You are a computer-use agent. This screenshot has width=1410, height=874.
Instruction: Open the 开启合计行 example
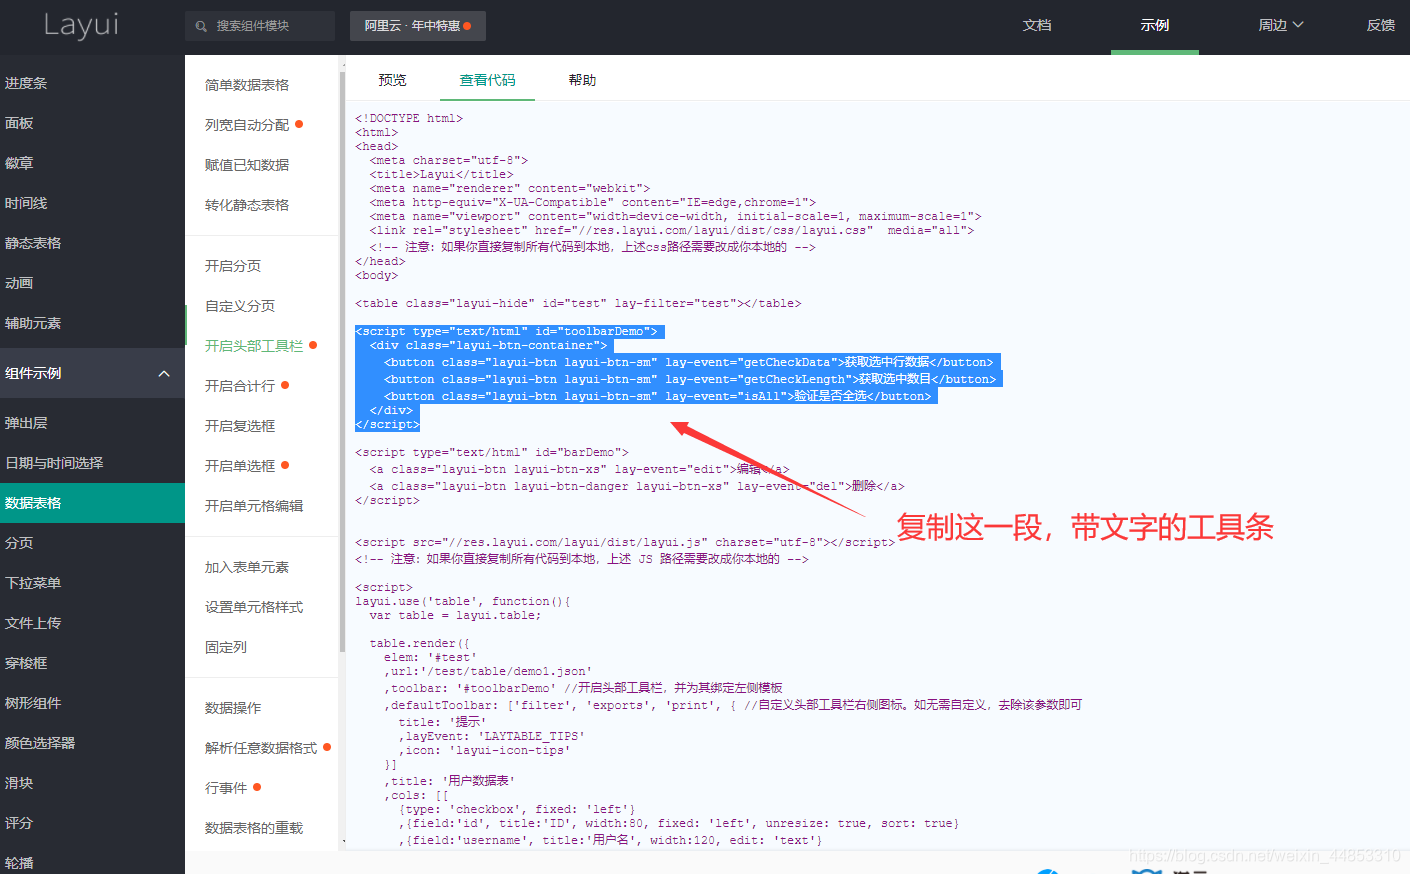pyautogui.click(x=240, y=386)
